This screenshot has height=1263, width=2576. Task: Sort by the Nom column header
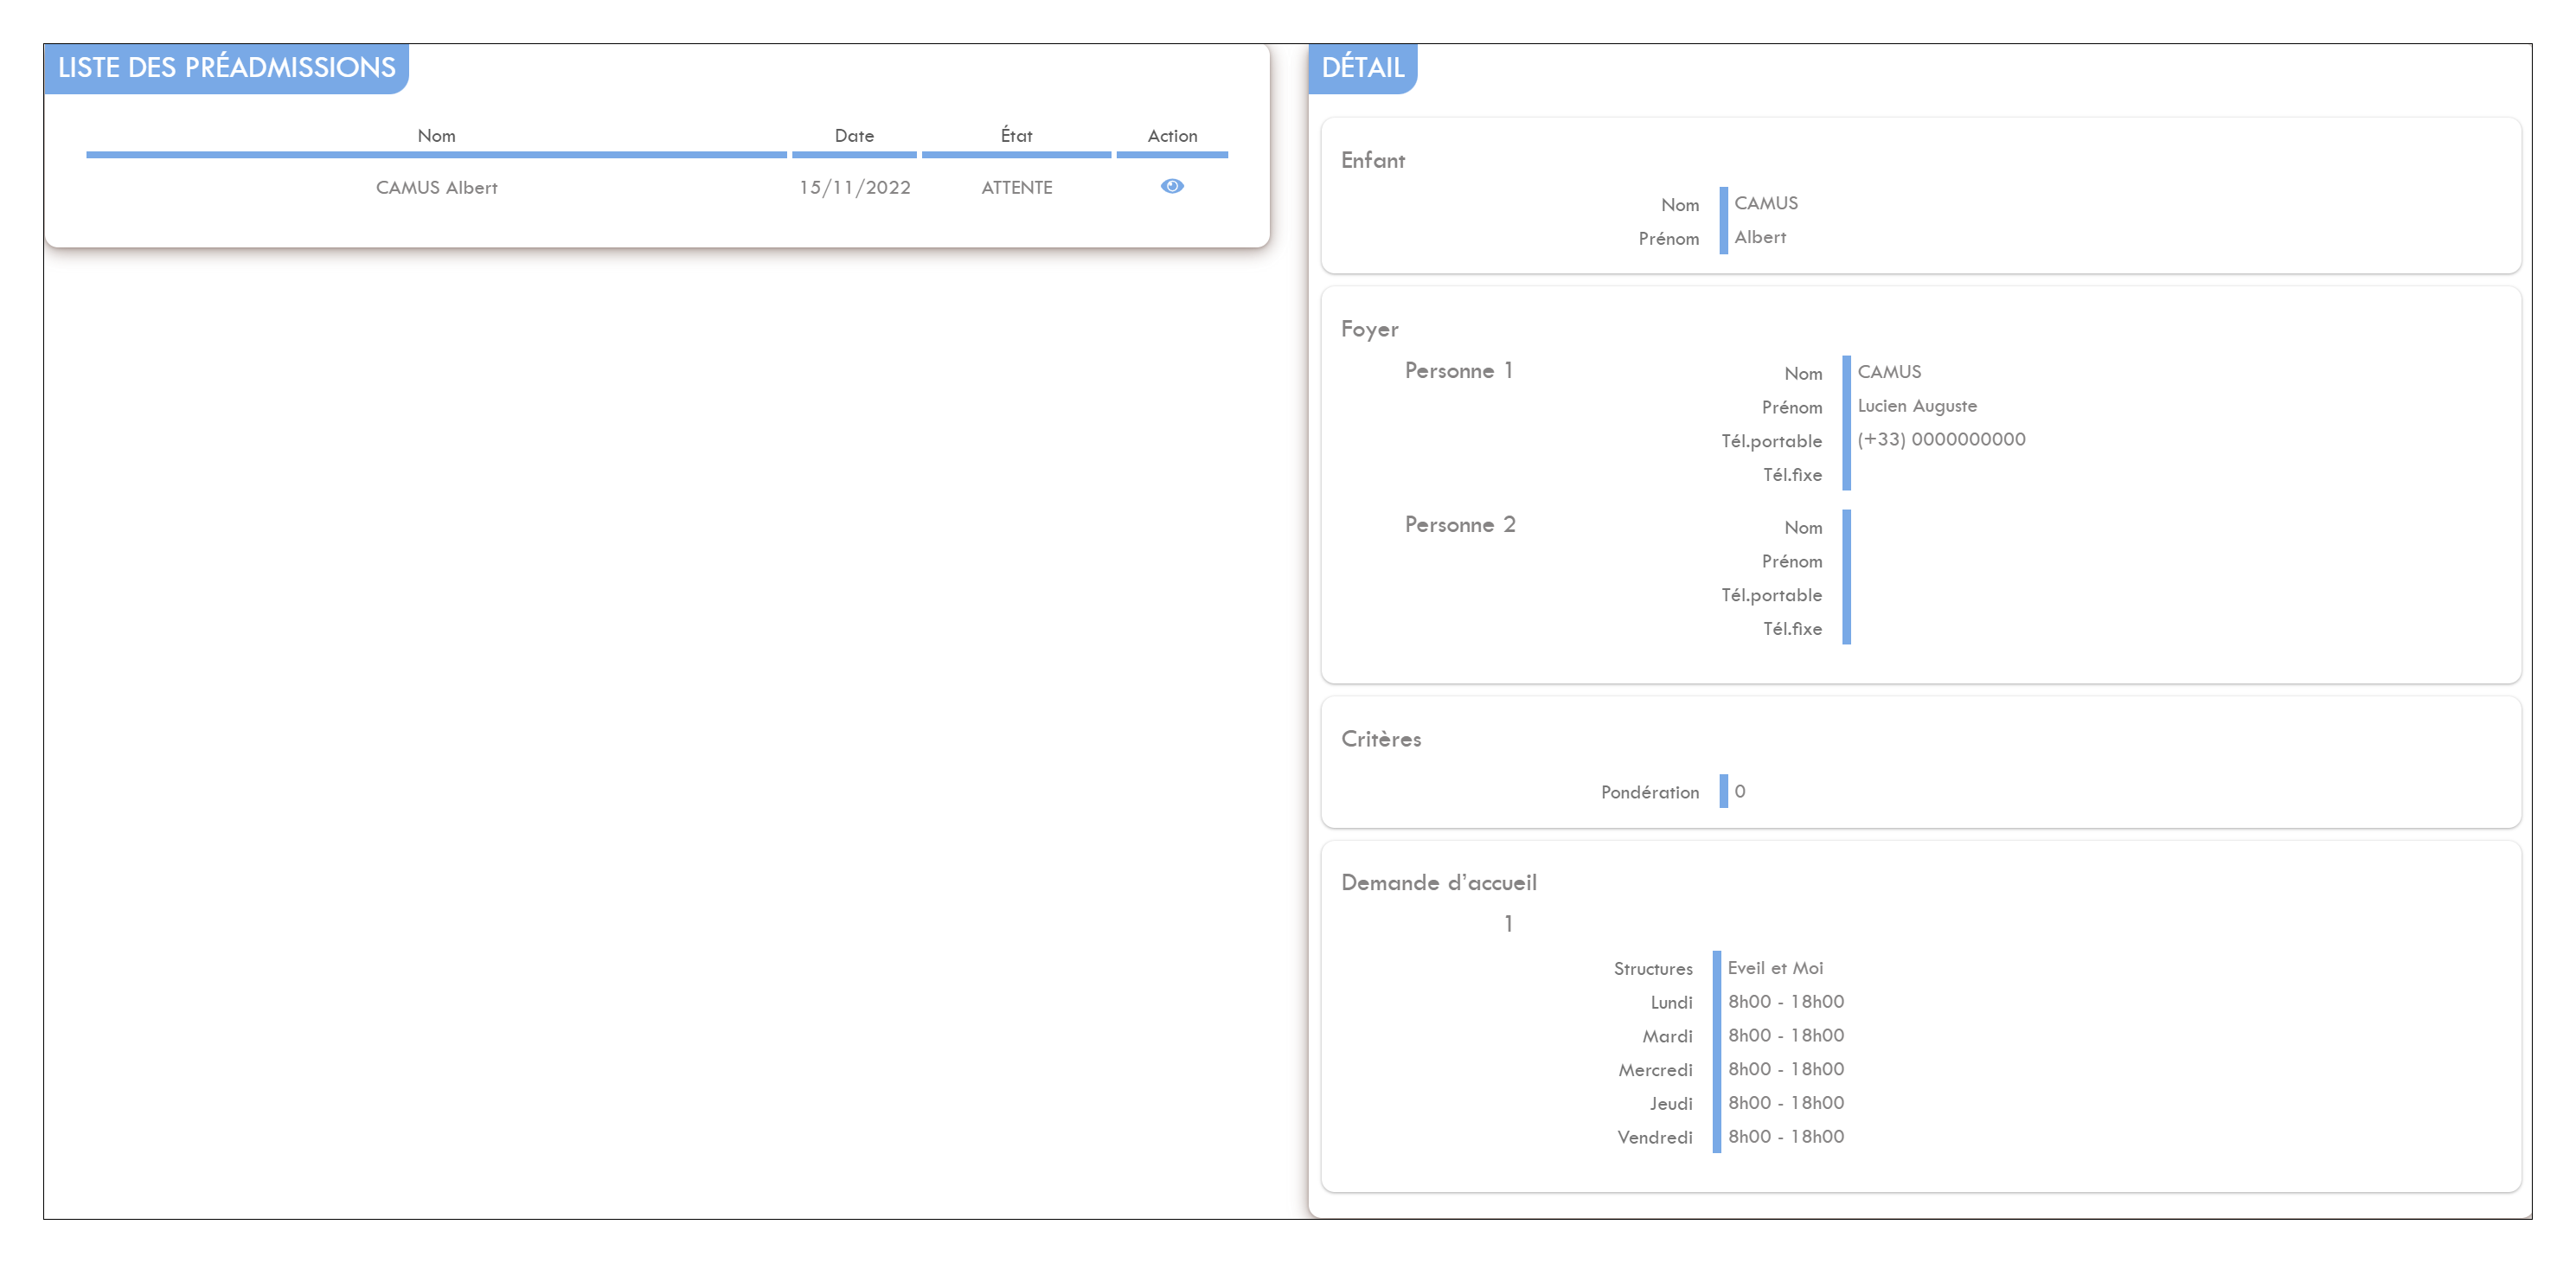pos(436,135)
